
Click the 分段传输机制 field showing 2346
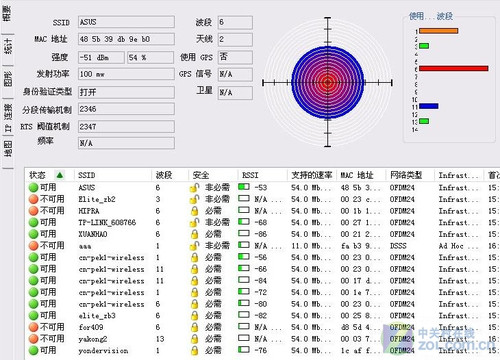[126, 109]
